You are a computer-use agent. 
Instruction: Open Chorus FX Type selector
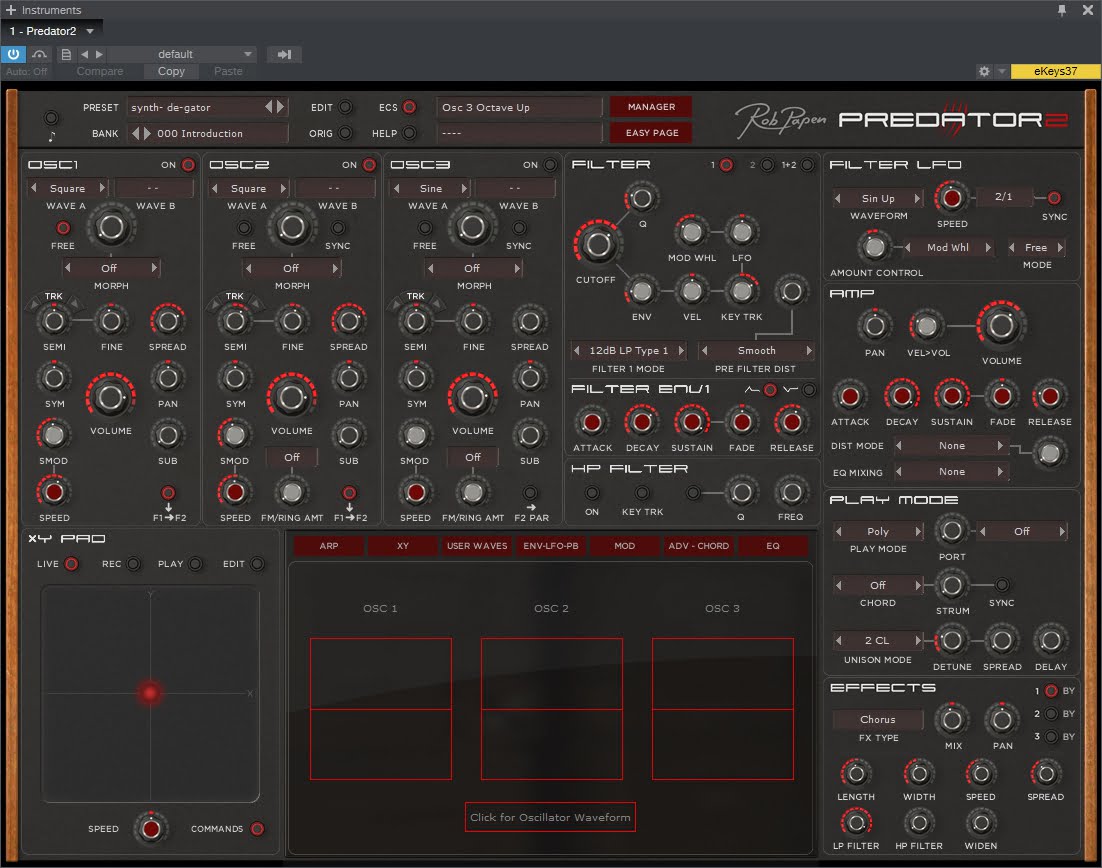click(x=878, y=719)
